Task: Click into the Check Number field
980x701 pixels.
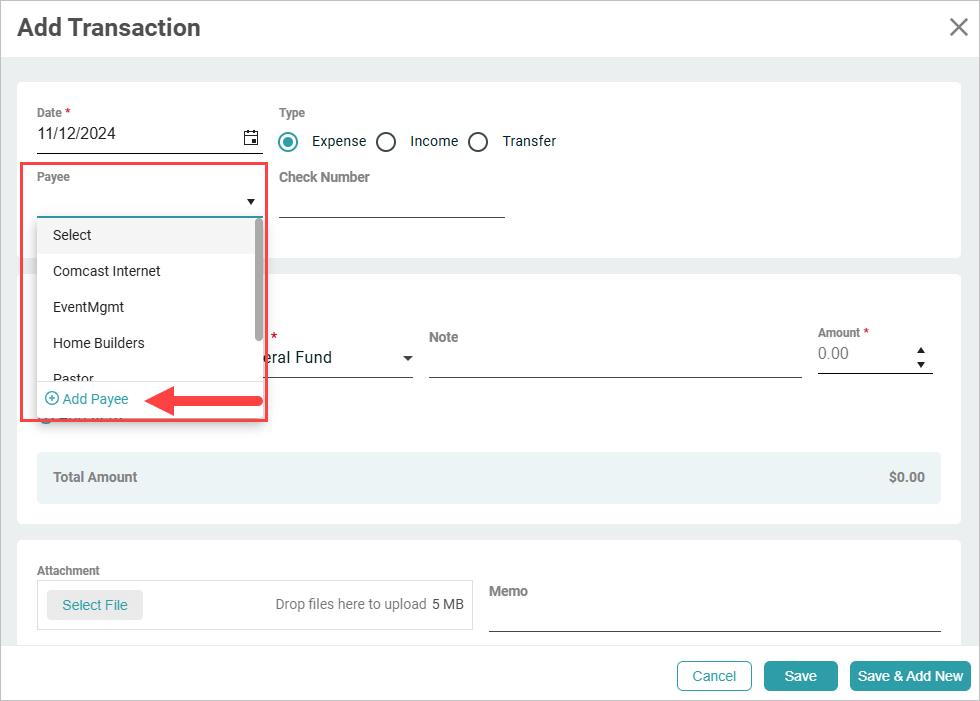Action: (x=391, y=203)
